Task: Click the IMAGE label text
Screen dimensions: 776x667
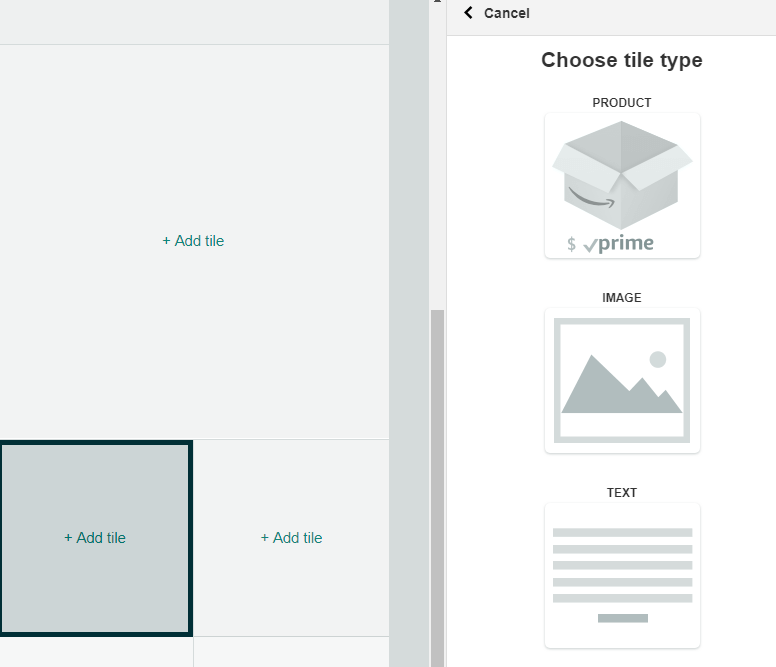Action: tap(622, 298)
